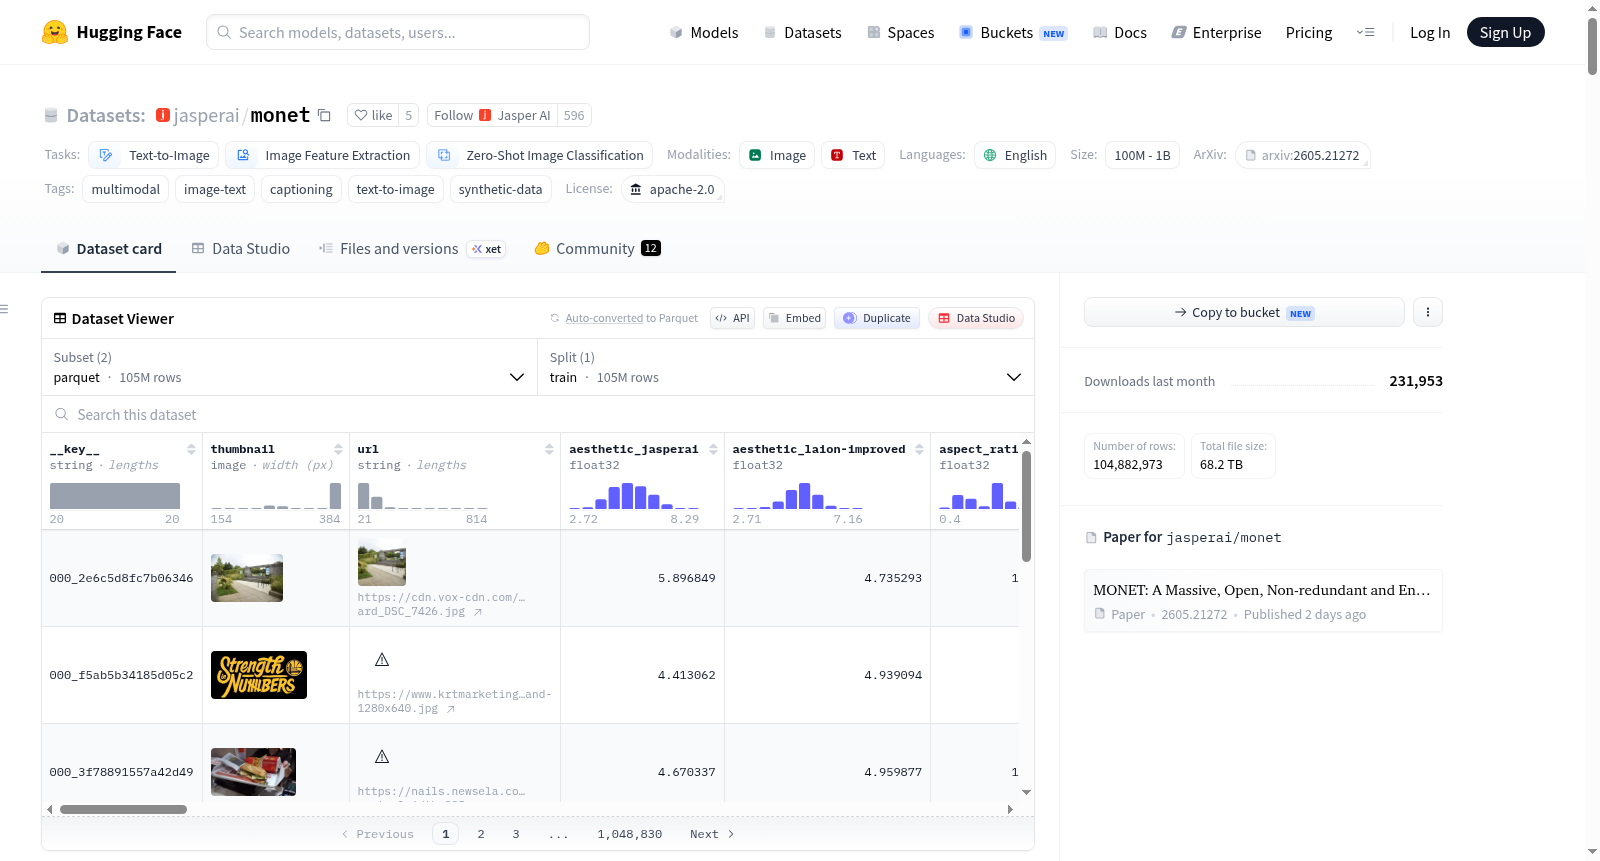
Task: Click the Embed button
Action: [795, 318]
